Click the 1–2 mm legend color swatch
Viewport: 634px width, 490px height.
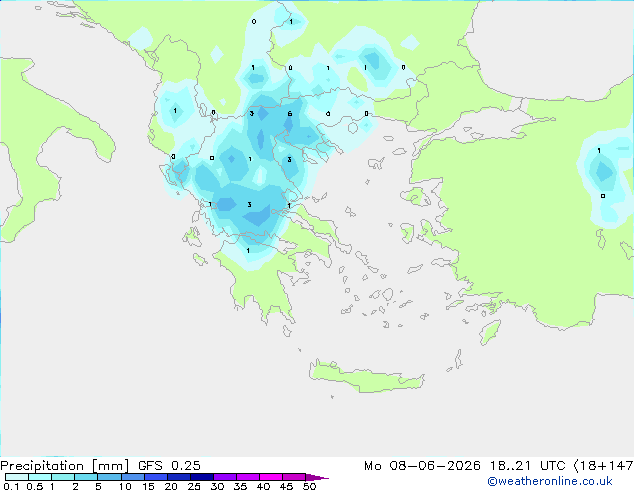coord(63,477)
